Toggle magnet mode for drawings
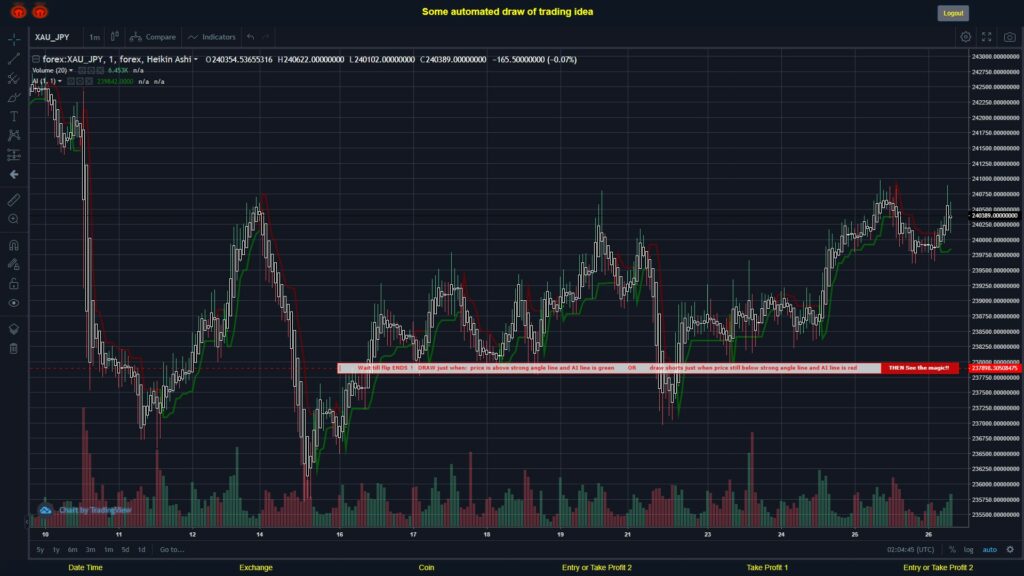 14,245
